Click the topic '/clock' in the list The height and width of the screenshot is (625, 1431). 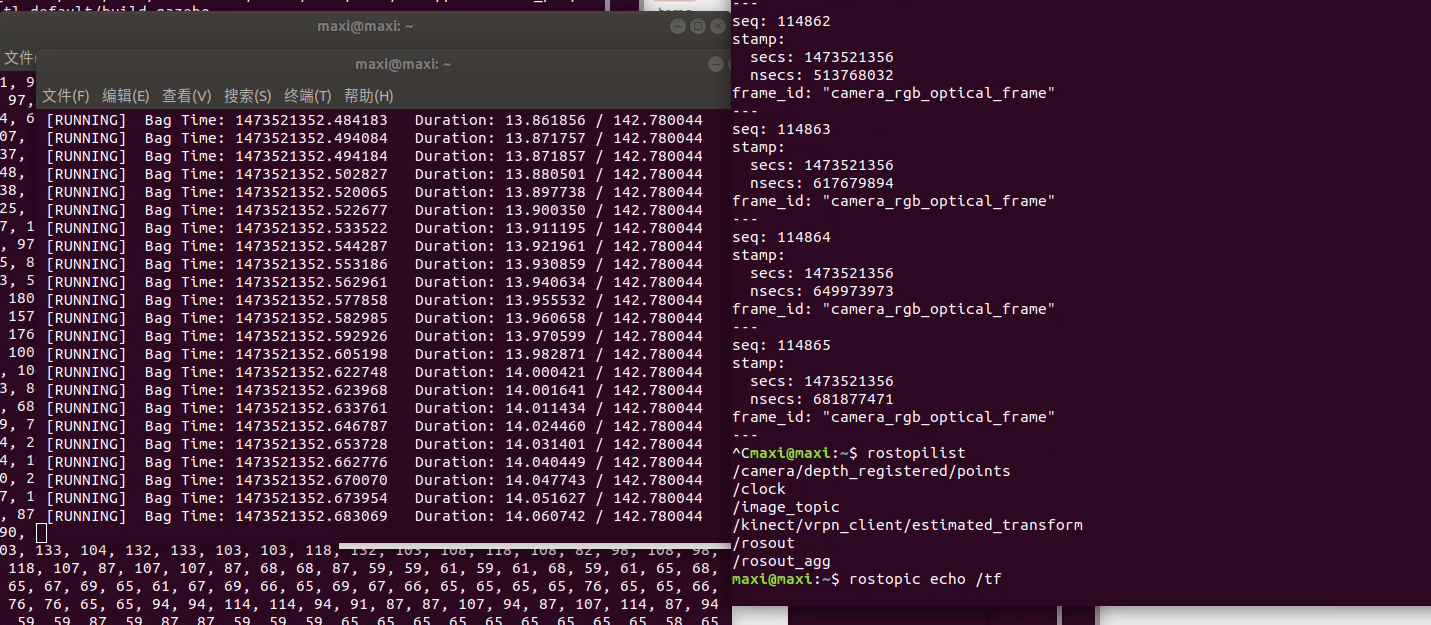click(x=759, y=489)
